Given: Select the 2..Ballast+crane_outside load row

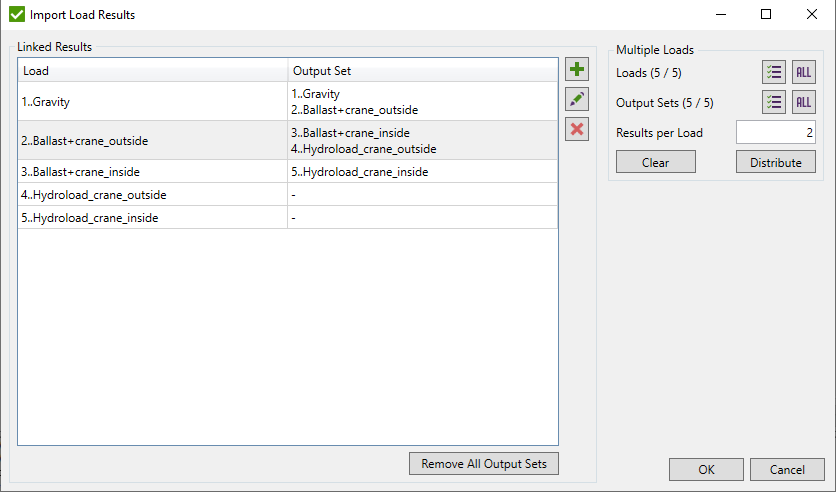Looking at the screenshot, I should [152, 141].
